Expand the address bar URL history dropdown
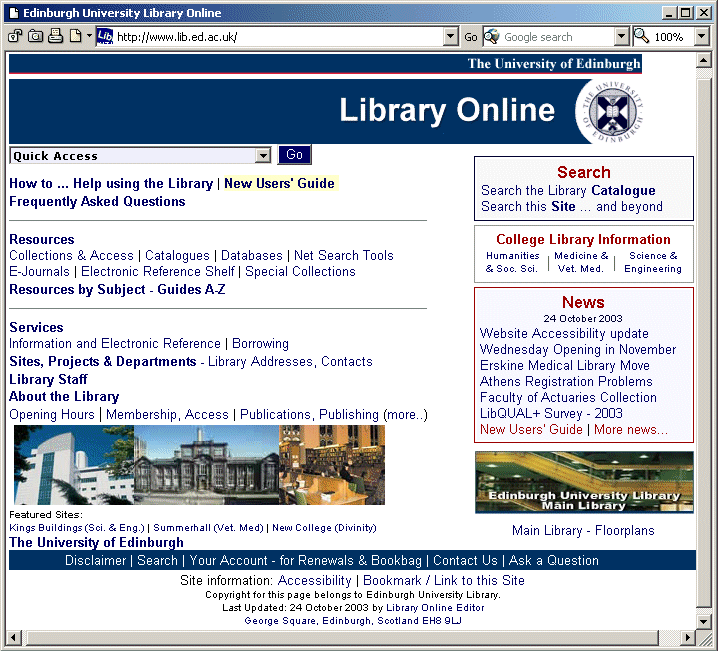This screenshot has height=651, width=718. 451,37
